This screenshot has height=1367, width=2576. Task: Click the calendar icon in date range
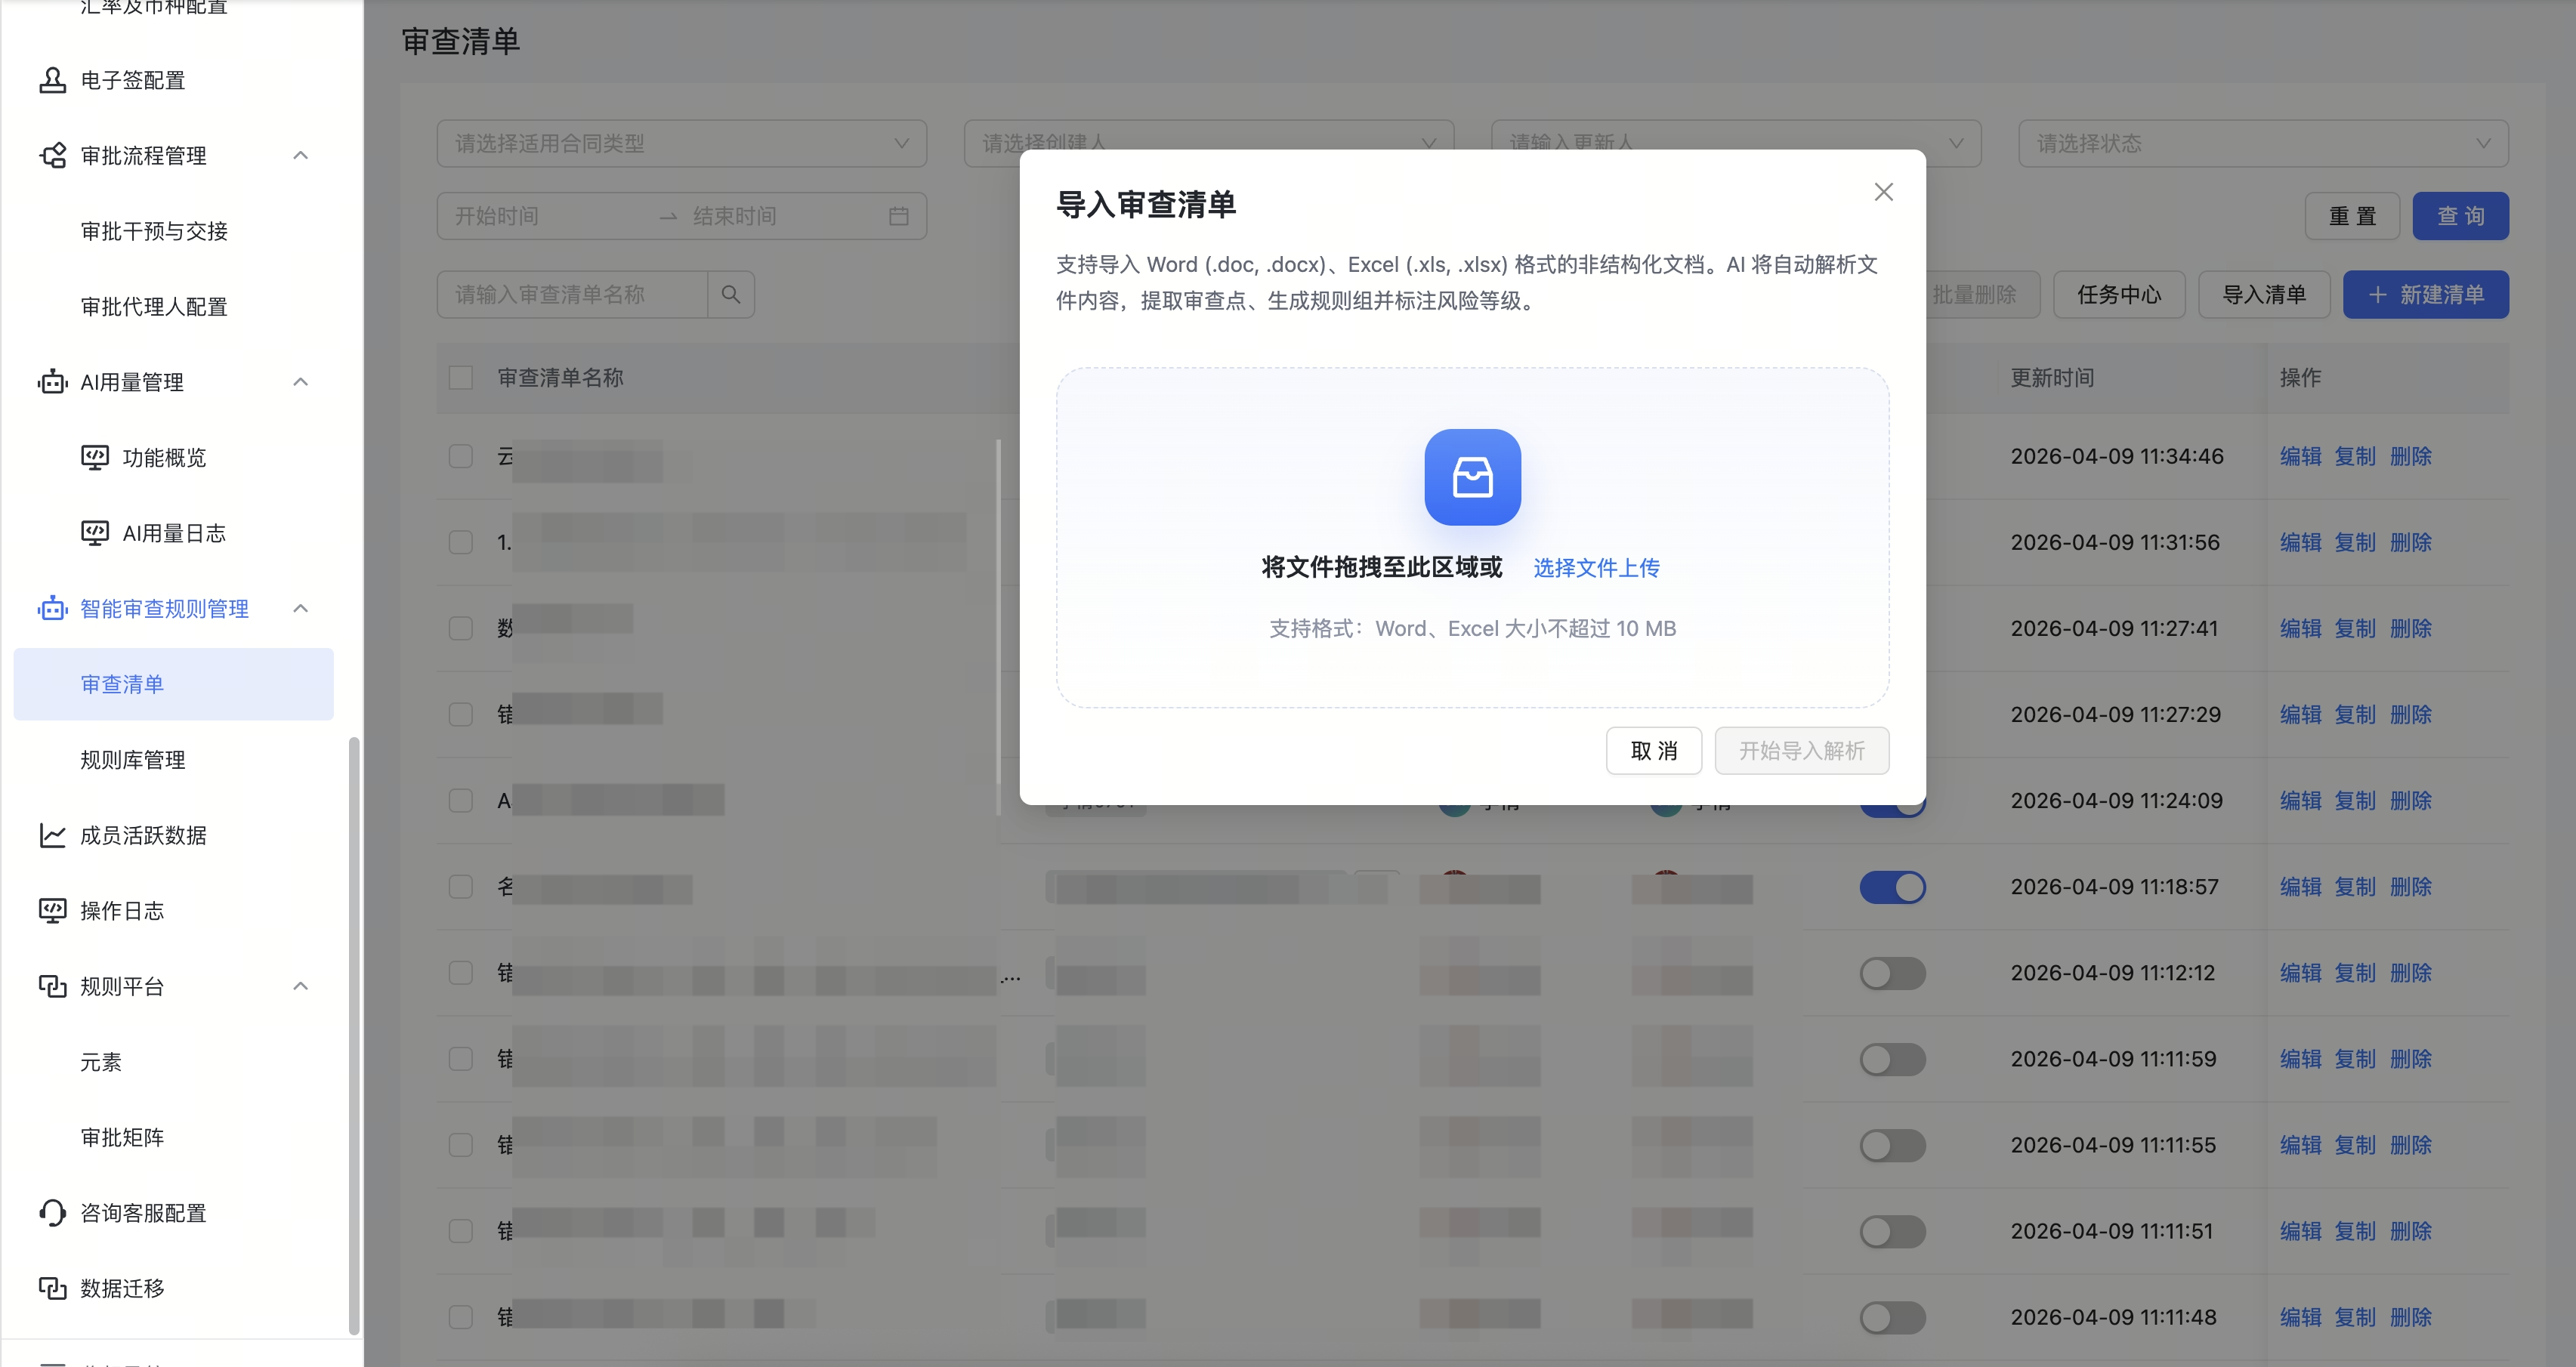(x=898, y=216)
